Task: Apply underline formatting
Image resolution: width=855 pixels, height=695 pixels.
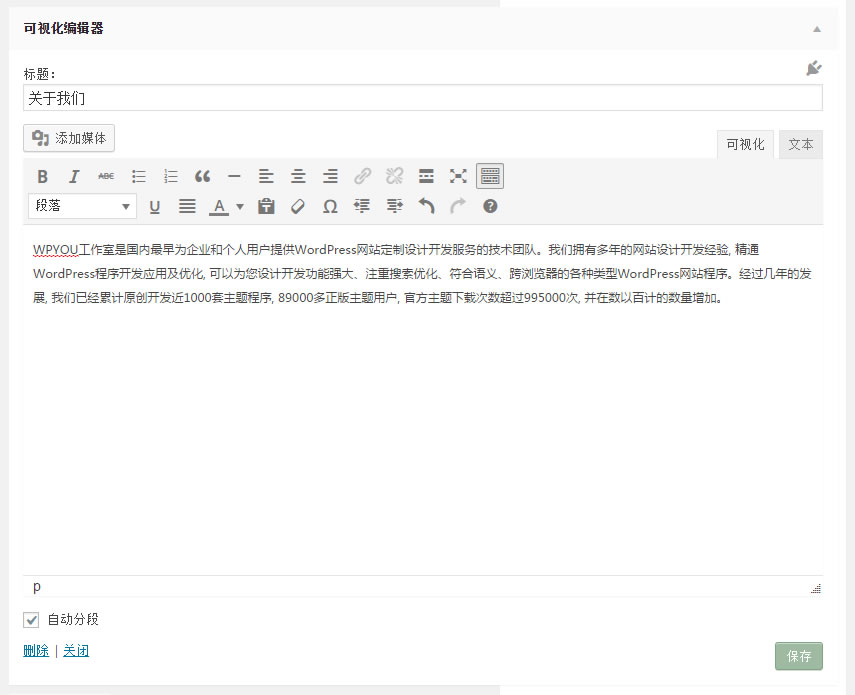Action: (x=155, y=206)
